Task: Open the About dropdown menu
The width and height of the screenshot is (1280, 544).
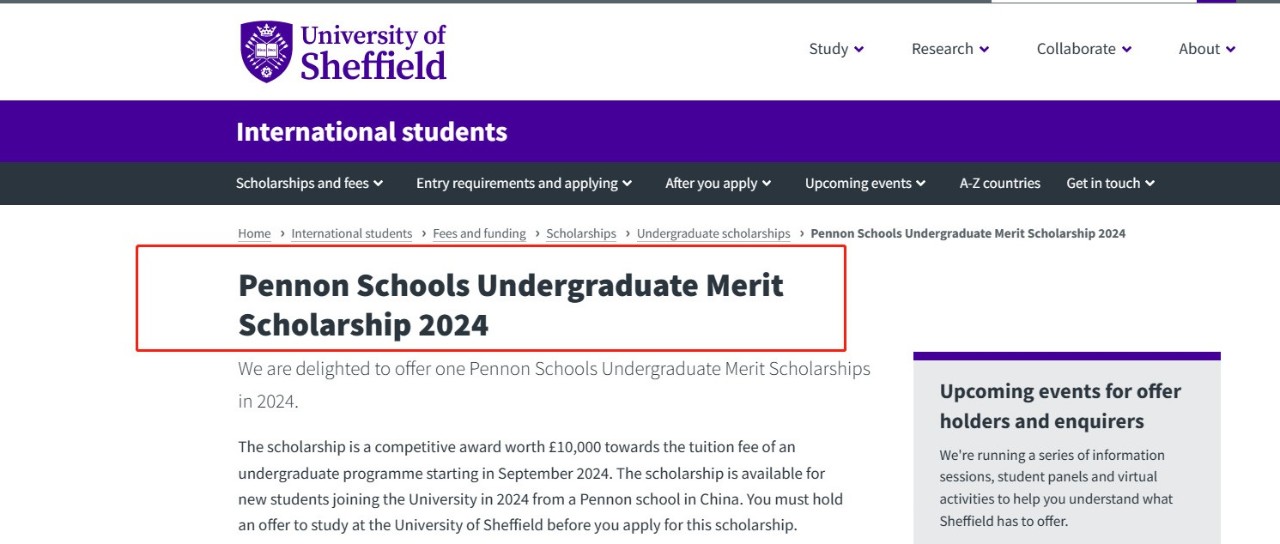Action: pos(1207,49)
